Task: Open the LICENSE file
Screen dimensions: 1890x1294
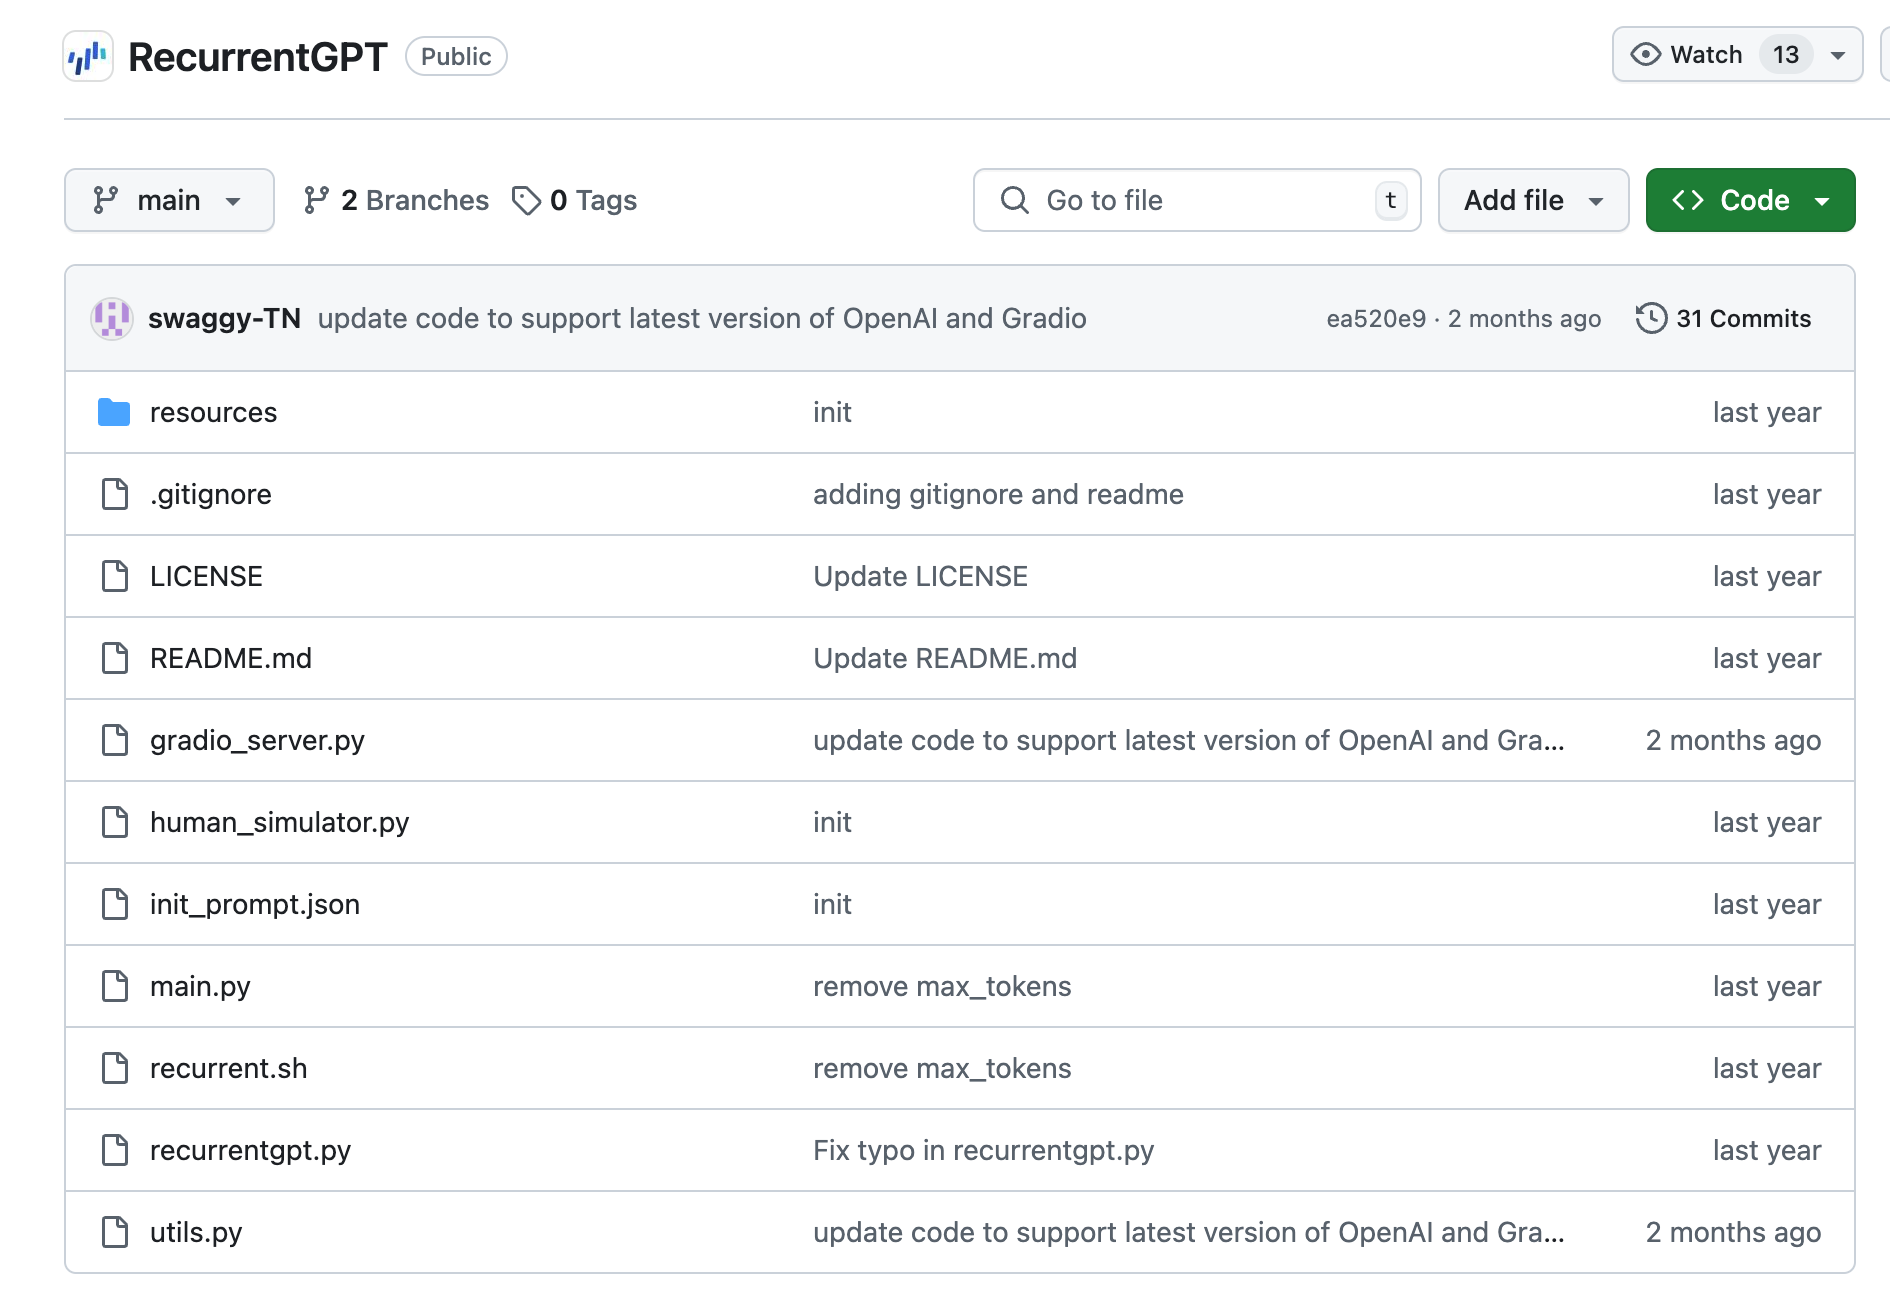Action: pos(206,576)
